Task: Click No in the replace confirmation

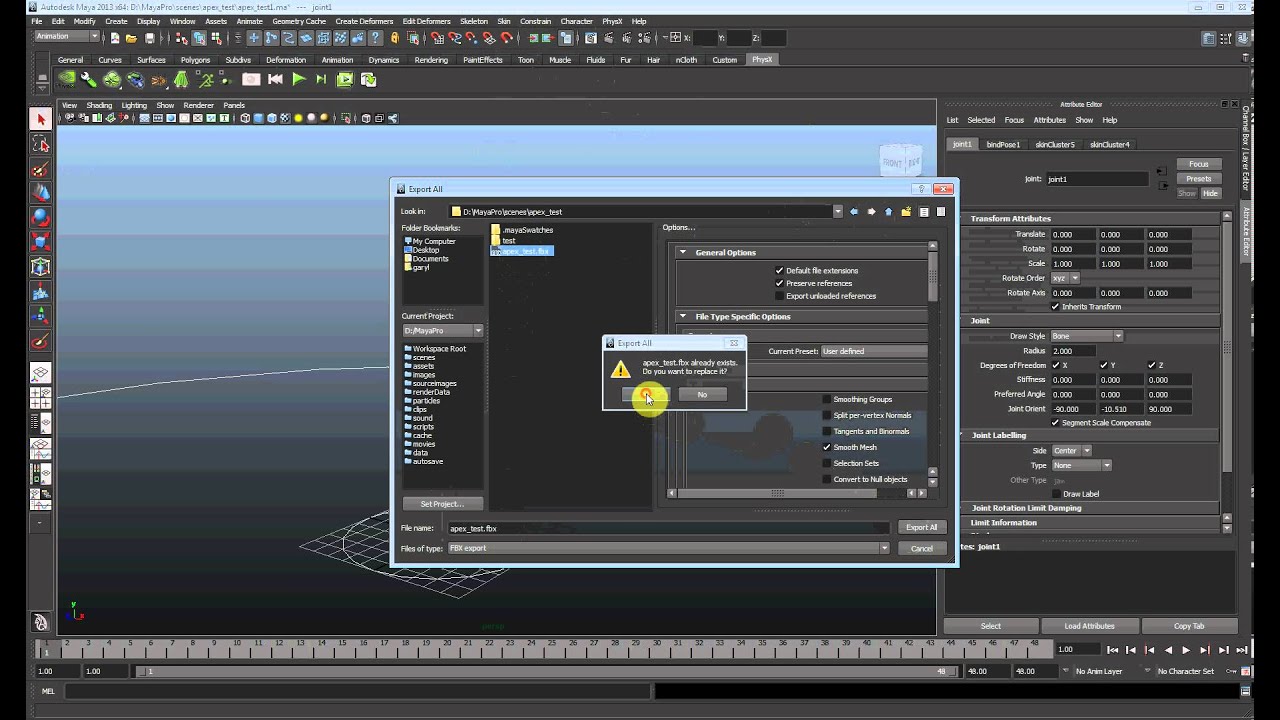Action: [x=702, y=395]
